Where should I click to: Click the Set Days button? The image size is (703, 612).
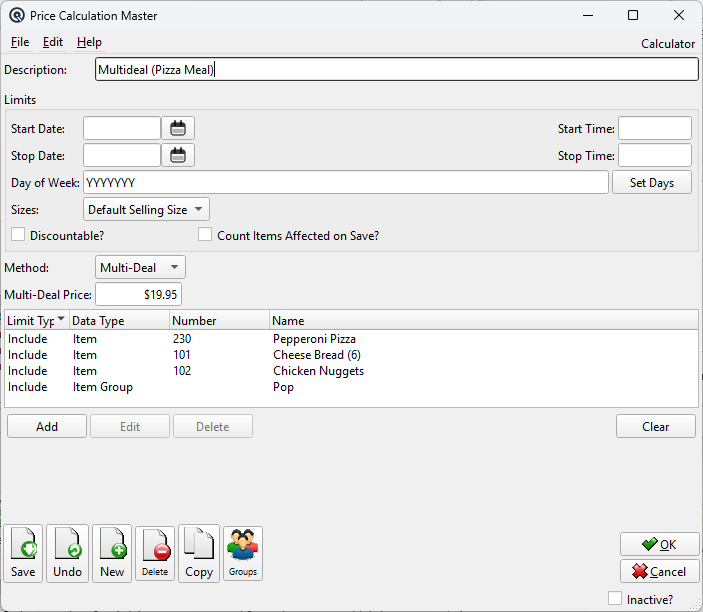click(651, 182)
